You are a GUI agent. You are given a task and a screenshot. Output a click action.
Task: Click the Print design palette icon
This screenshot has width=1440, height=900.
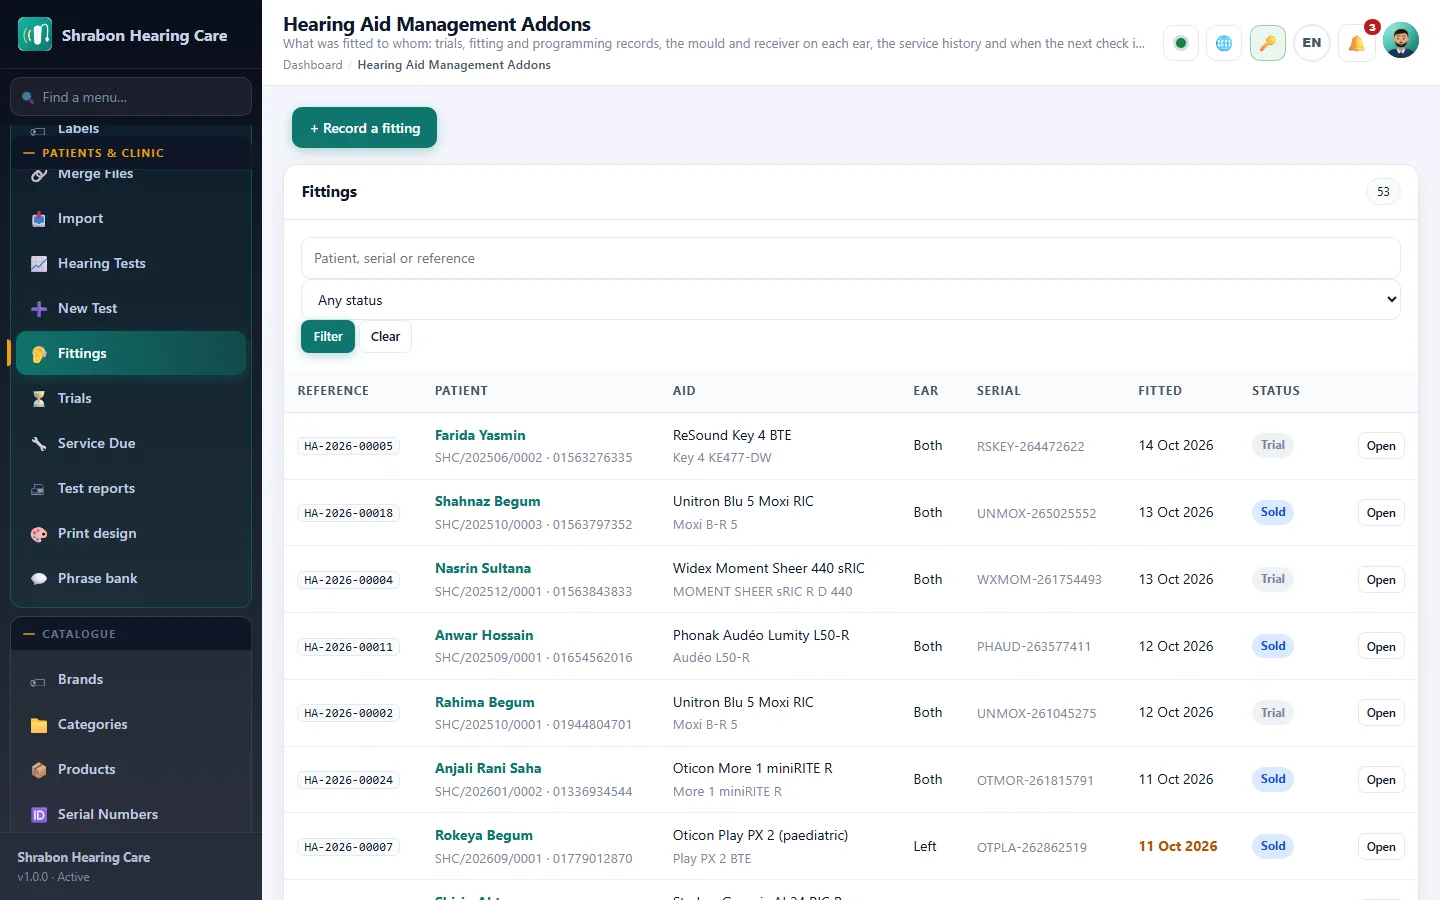point(39,534)
